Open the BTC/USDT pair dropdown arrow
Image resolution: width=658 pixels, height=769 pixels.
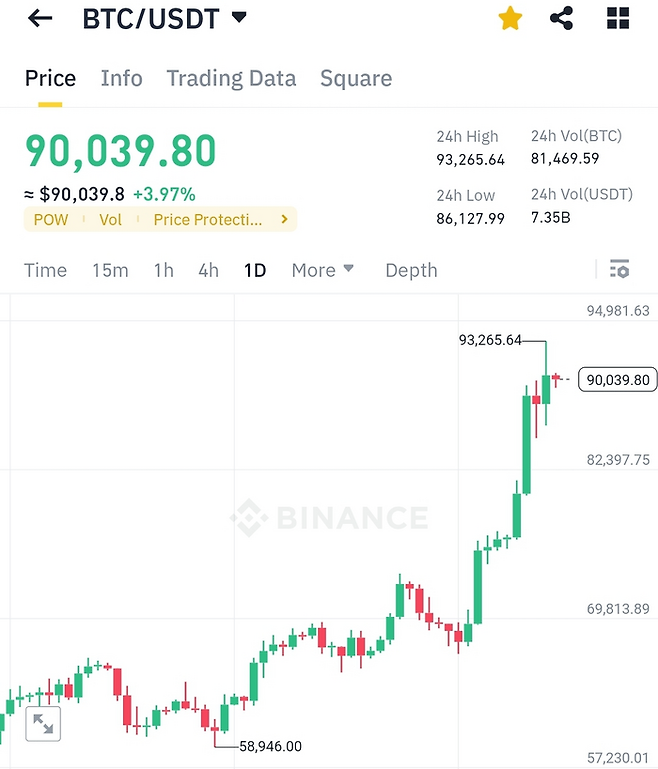click(x=239, y=17)
